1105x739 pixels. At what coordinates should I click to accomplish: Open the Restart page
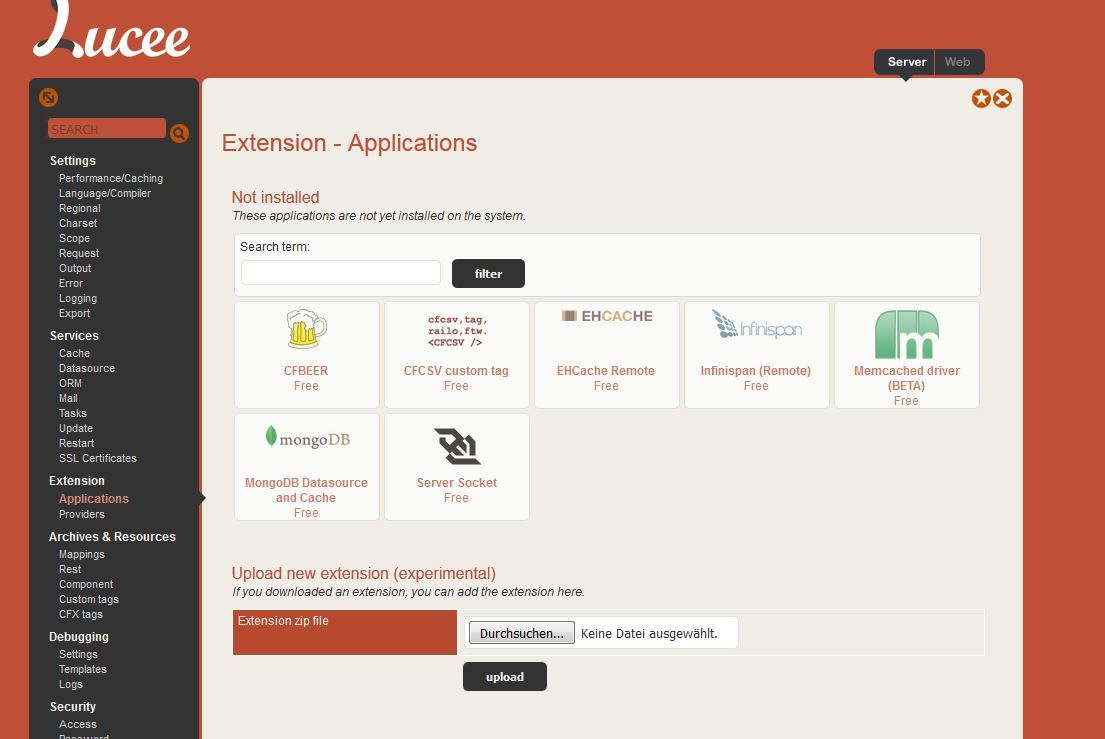click(76, 443)
